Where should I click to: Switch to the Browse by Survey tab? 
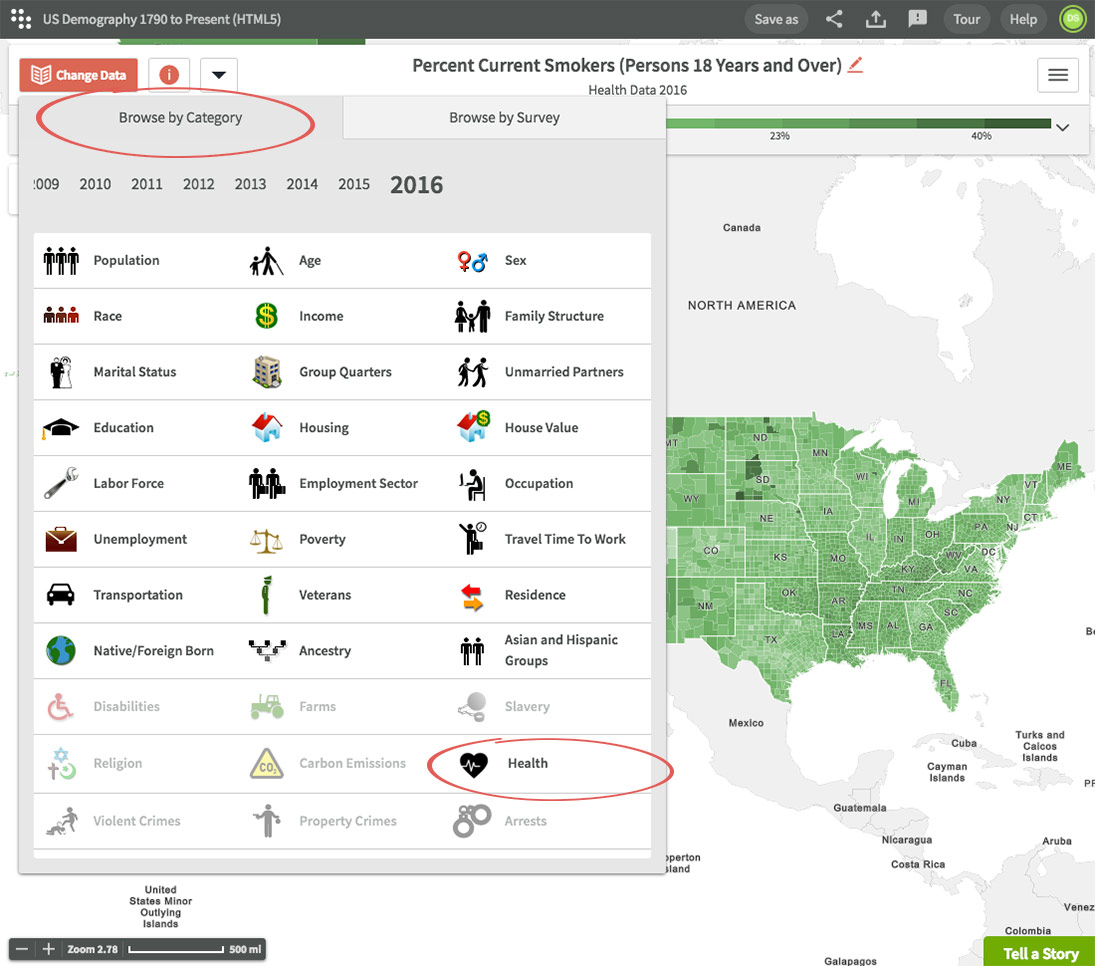click(x=503, y=117)
